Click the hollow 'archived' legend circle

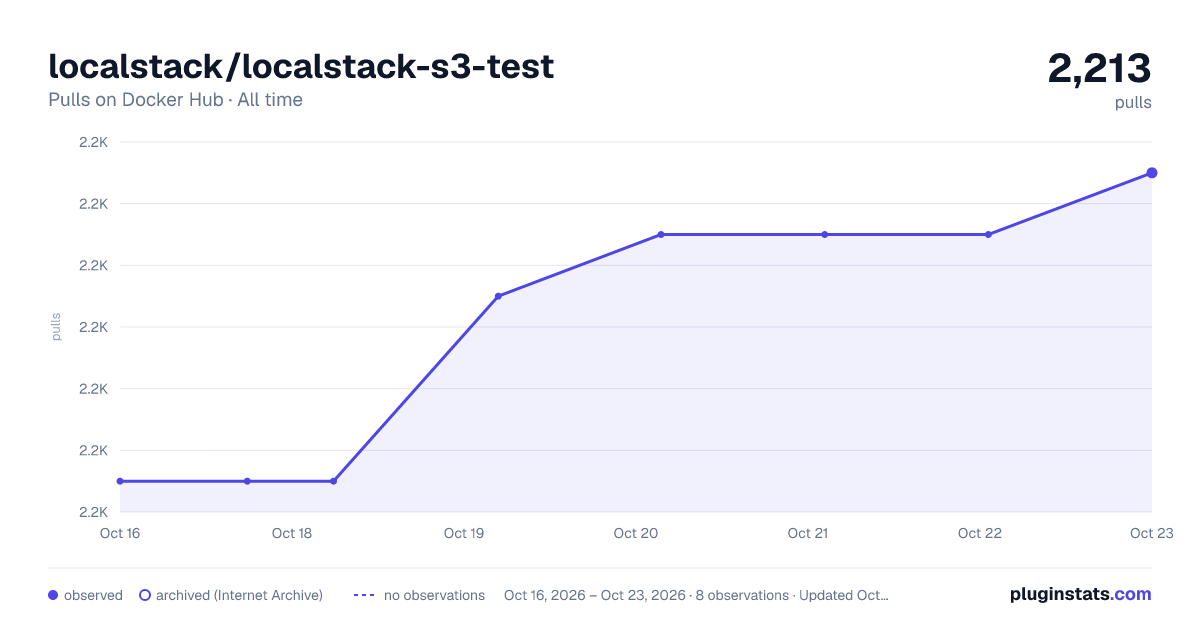pos(145,595)
